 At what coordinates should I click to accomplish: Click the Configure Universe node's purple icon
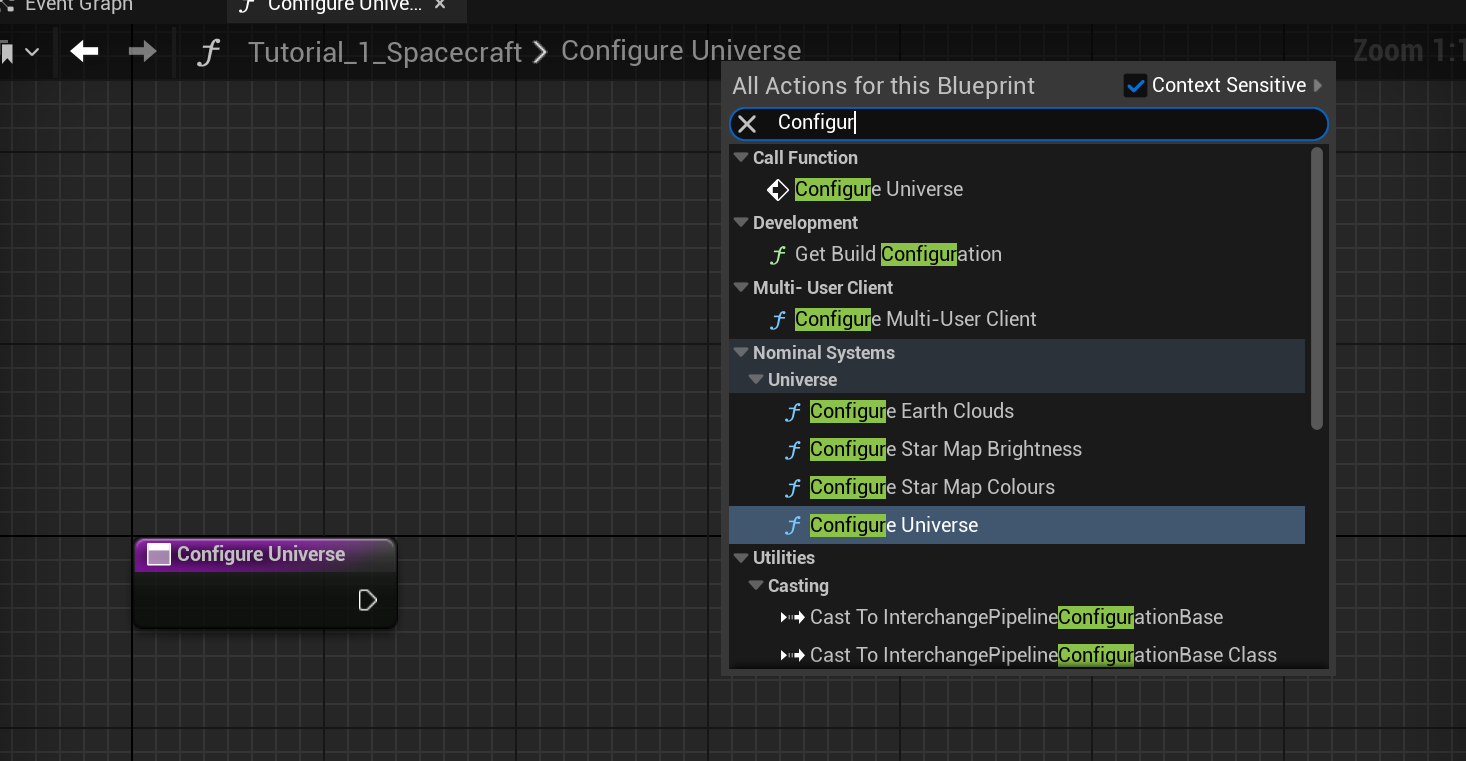[x=159, y=555]
